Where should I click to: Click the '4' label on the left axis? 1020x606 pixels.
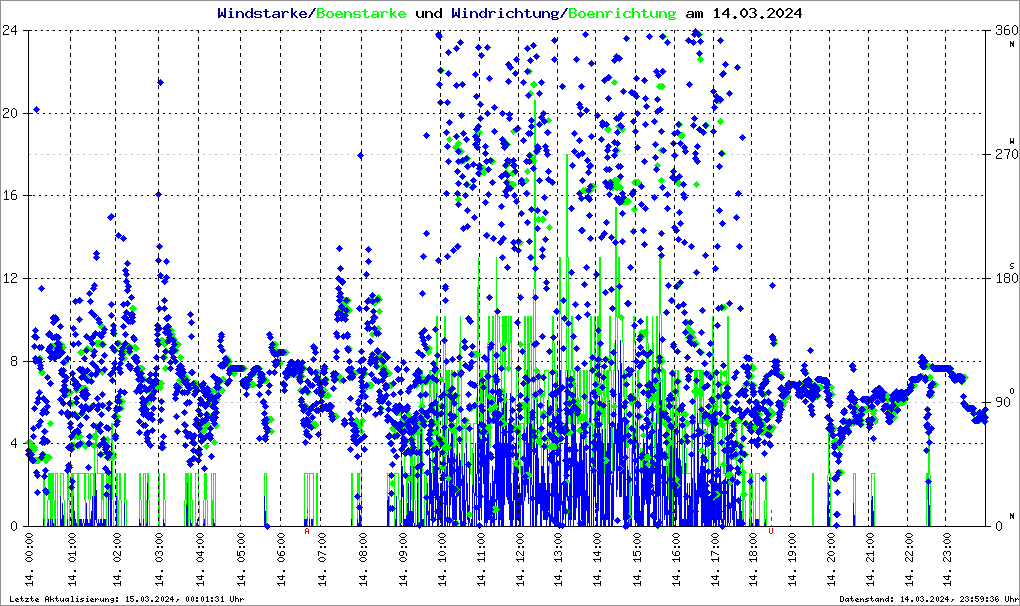(14, 443)
